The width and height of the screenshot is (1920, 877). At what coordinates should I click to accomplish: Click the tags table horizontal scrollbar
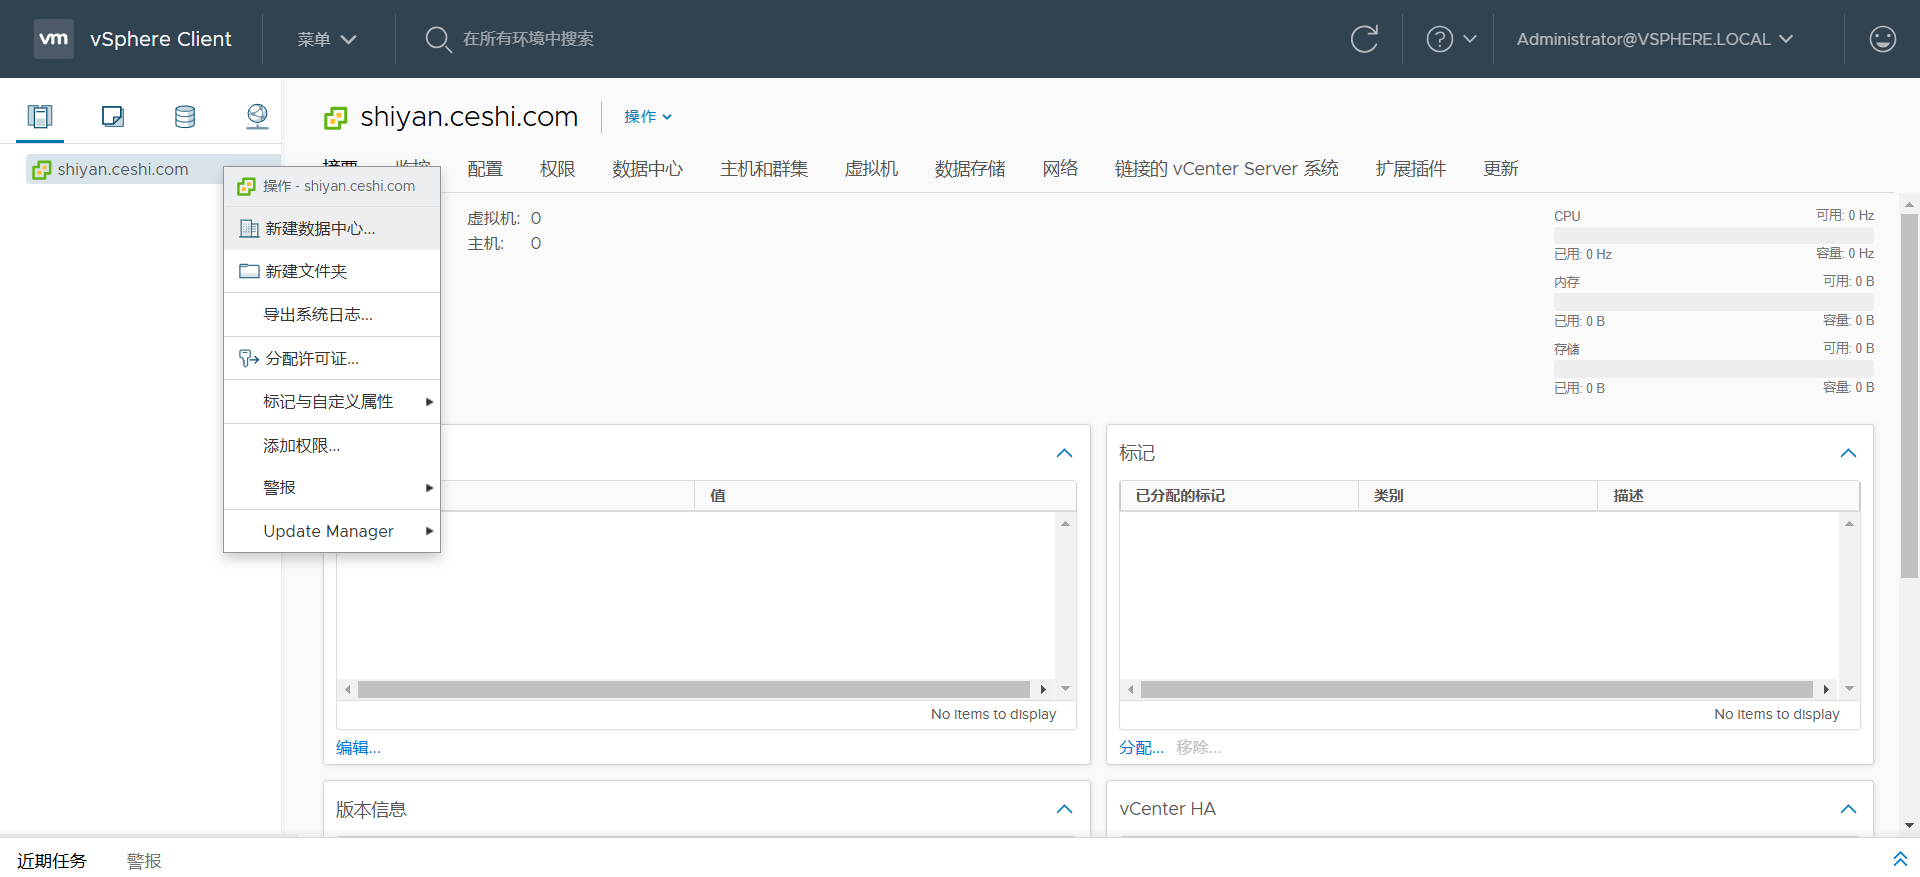click(x=1477, y=689)
